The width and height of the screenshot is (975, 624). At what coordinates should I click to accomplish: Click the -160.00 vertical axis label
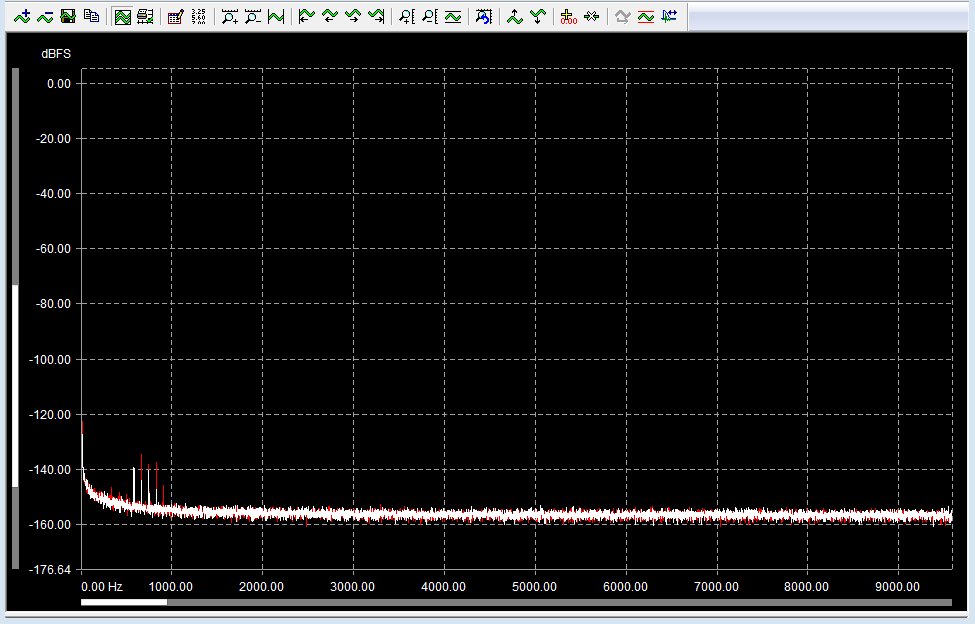tap(50, 525)
